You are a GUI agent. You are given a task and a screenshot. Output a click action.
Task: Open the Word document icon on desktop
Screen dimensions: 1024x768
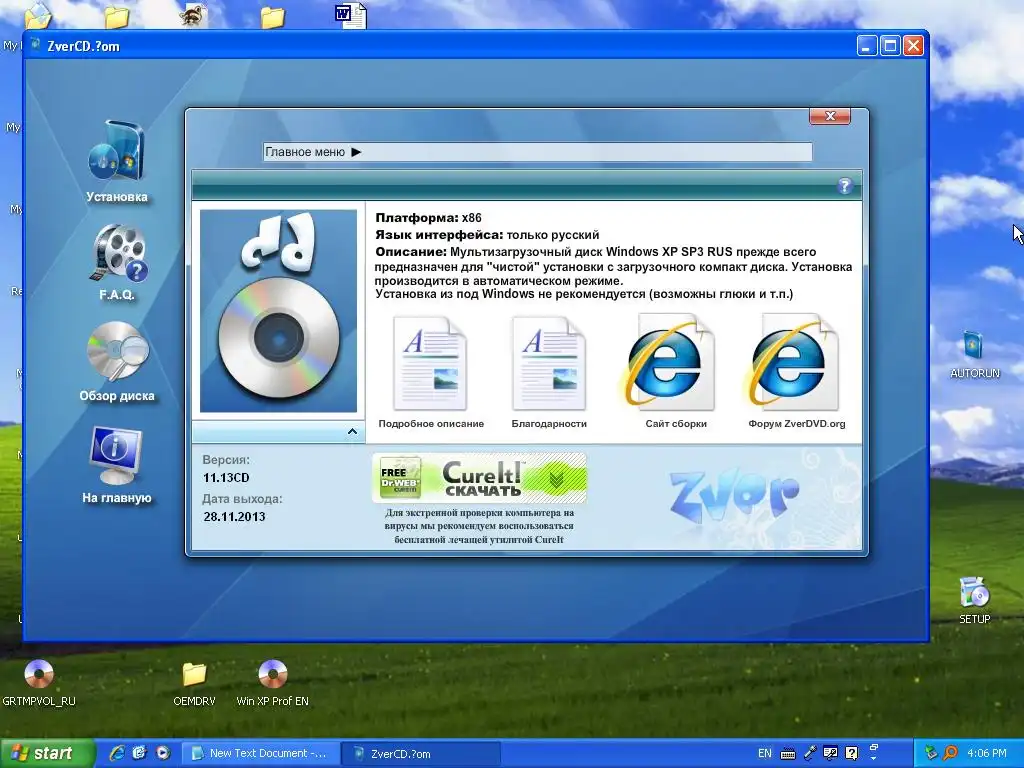[350, 16]
